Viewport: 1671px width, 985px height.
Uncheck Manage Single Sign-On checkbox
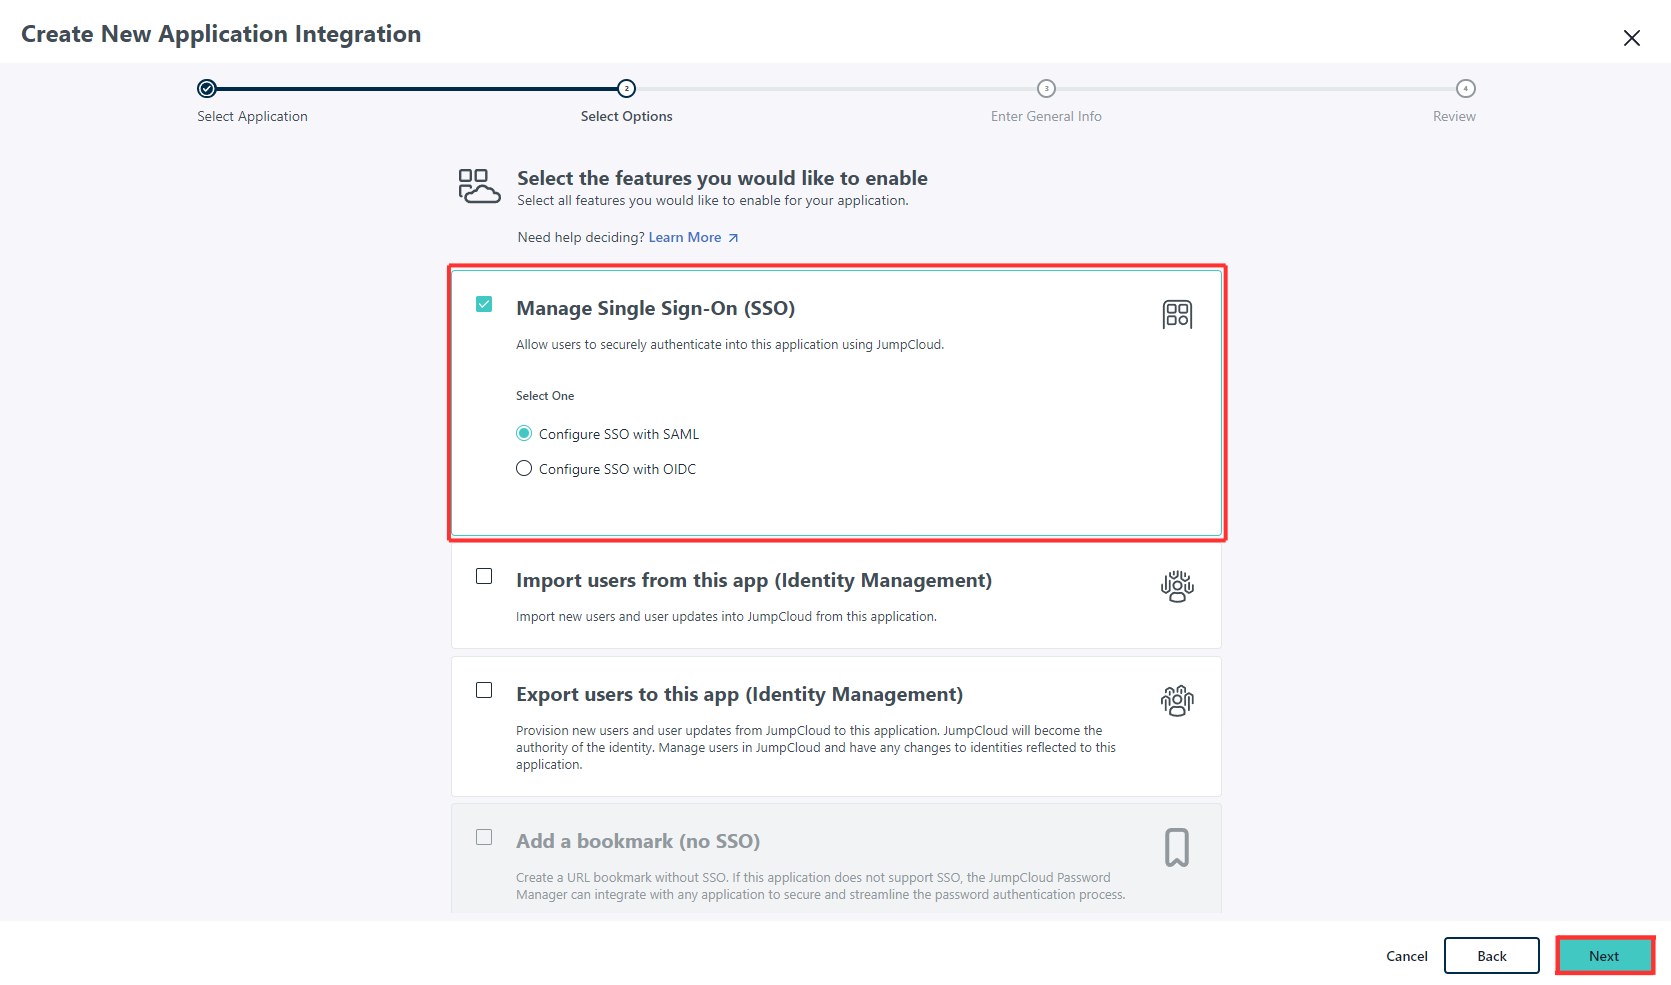pyautogui.click(x=484, y=304)
